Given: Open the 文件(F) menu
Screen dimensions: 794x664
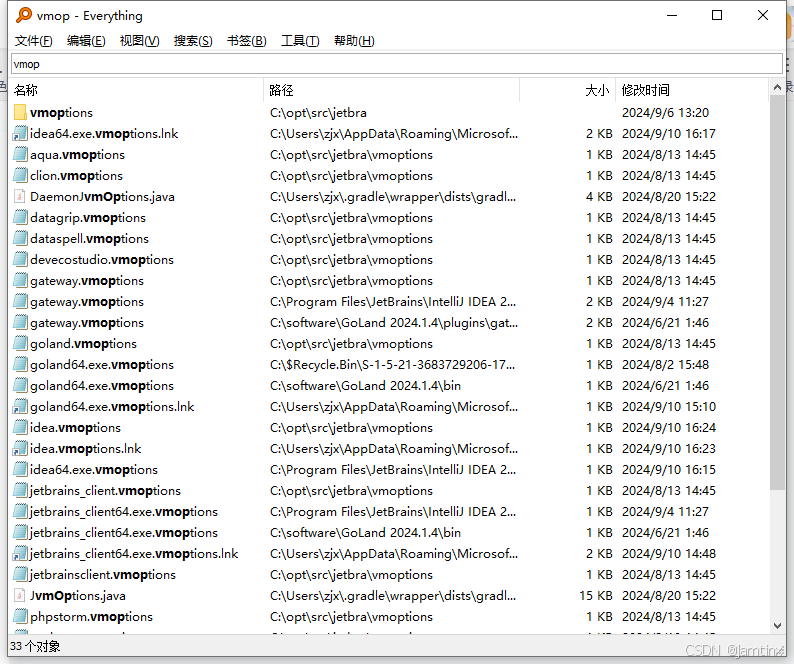Looking at the screenshot, I should point(33,41).
